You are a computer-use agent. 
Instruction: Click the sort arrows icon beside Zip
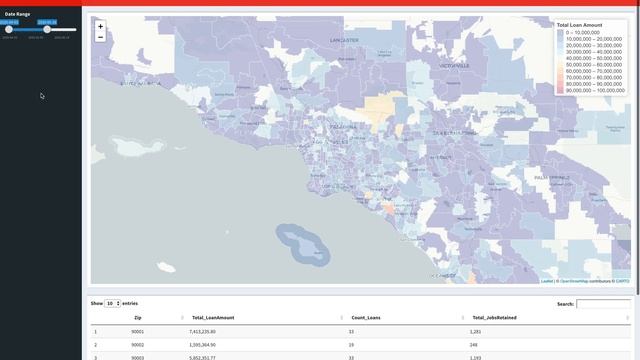coord(182,318)
